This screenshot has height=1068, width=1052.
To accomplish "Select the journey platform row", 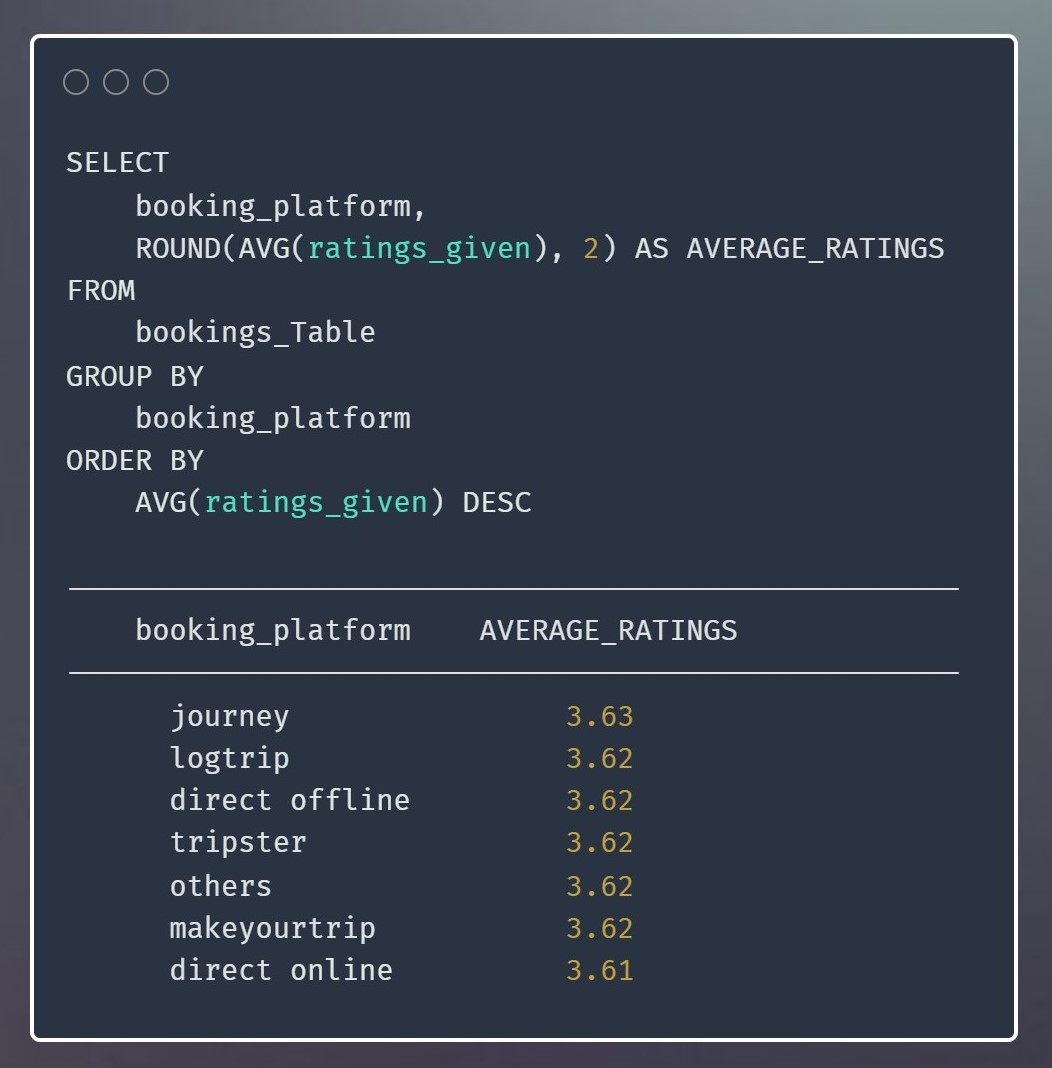I will (229, 717).
